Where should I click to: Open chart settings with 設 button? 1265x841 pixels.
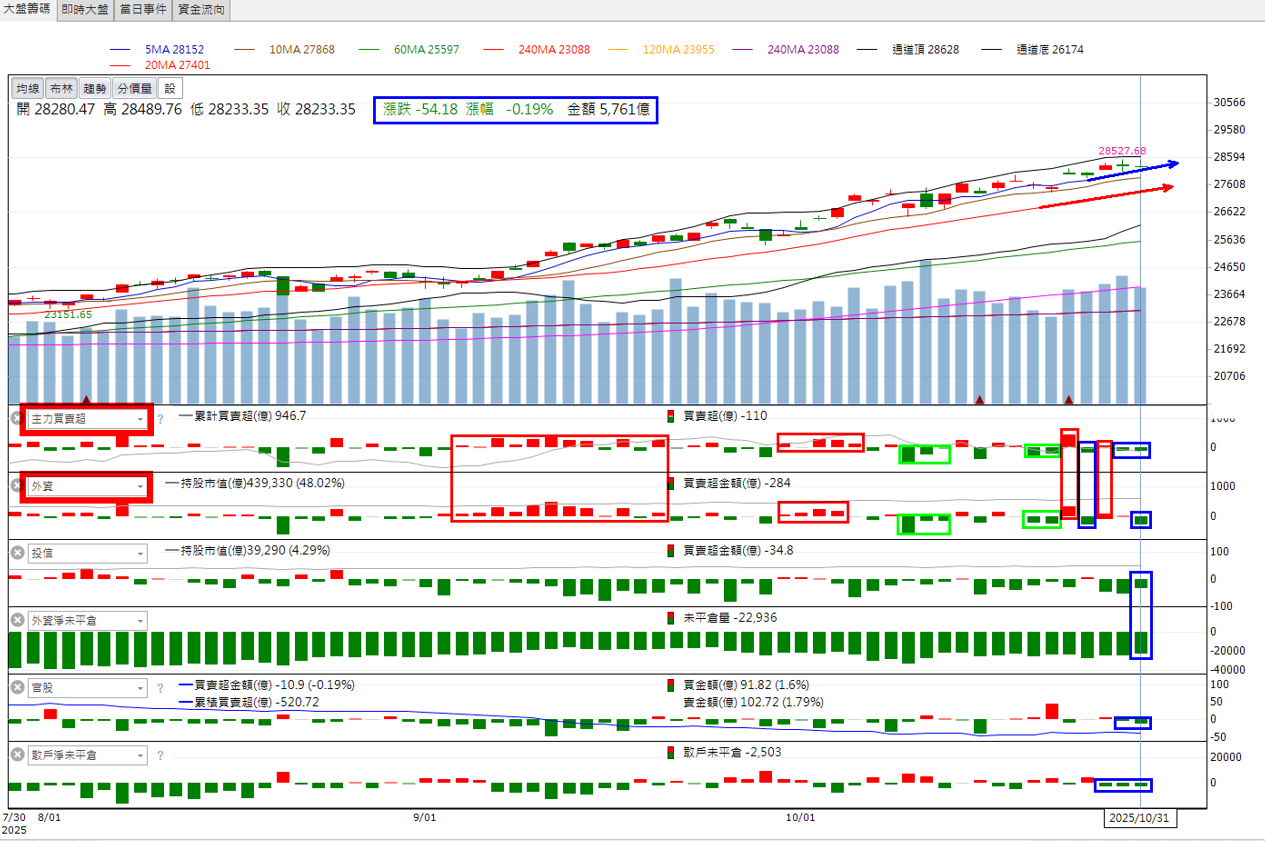(169, 89)
